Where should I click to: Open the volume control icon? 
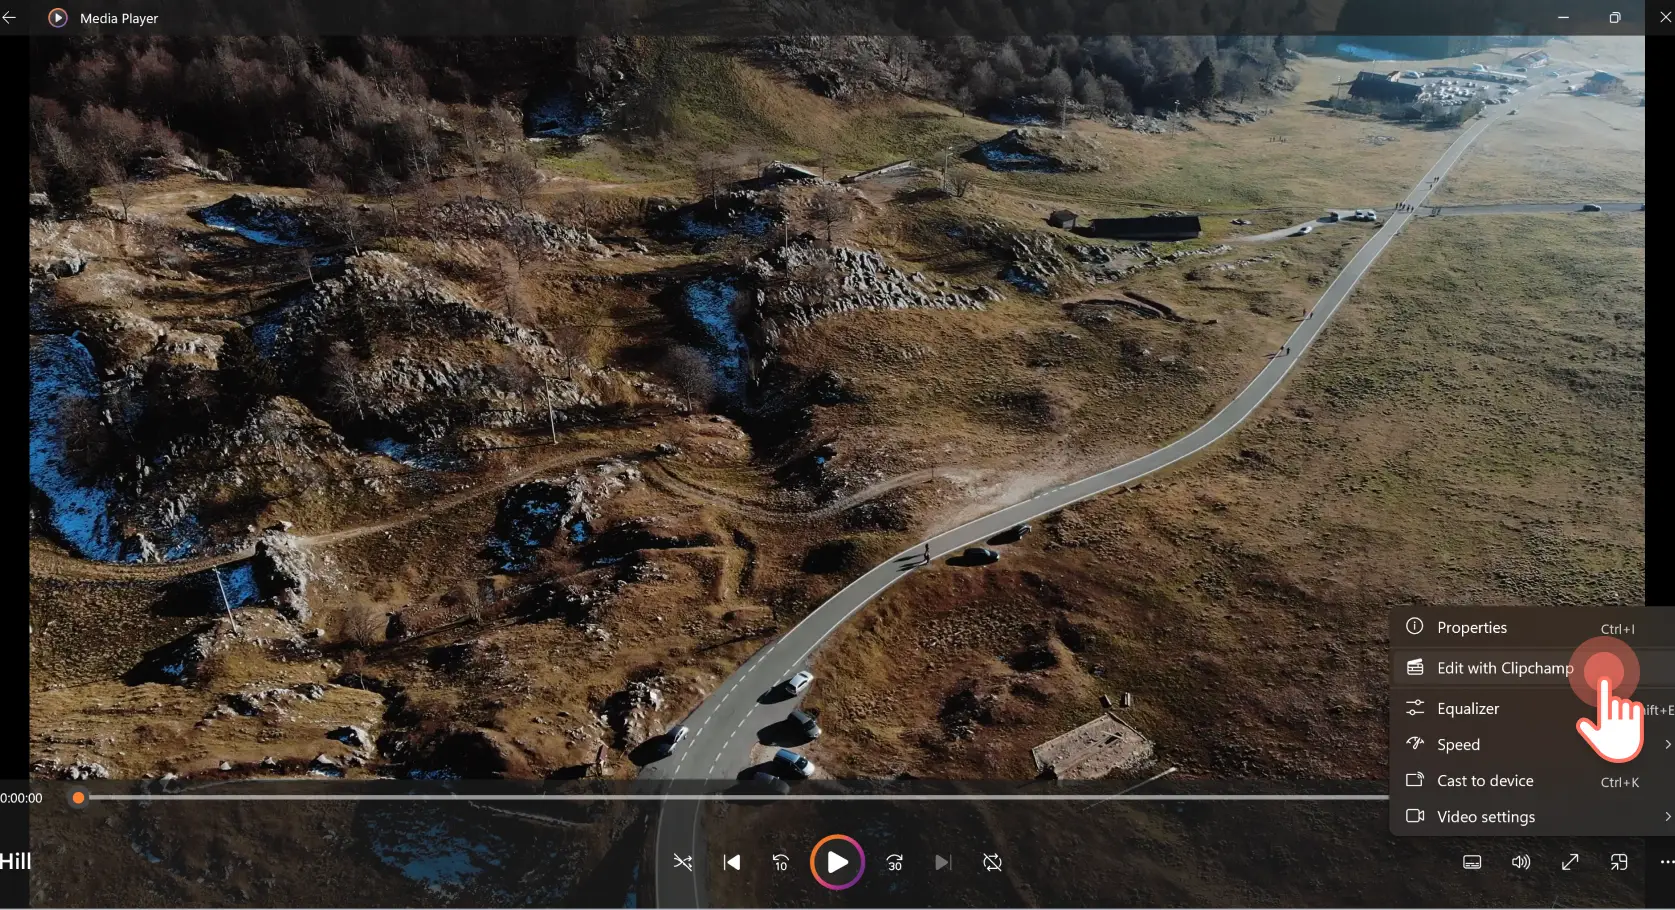click(1520, 862)
